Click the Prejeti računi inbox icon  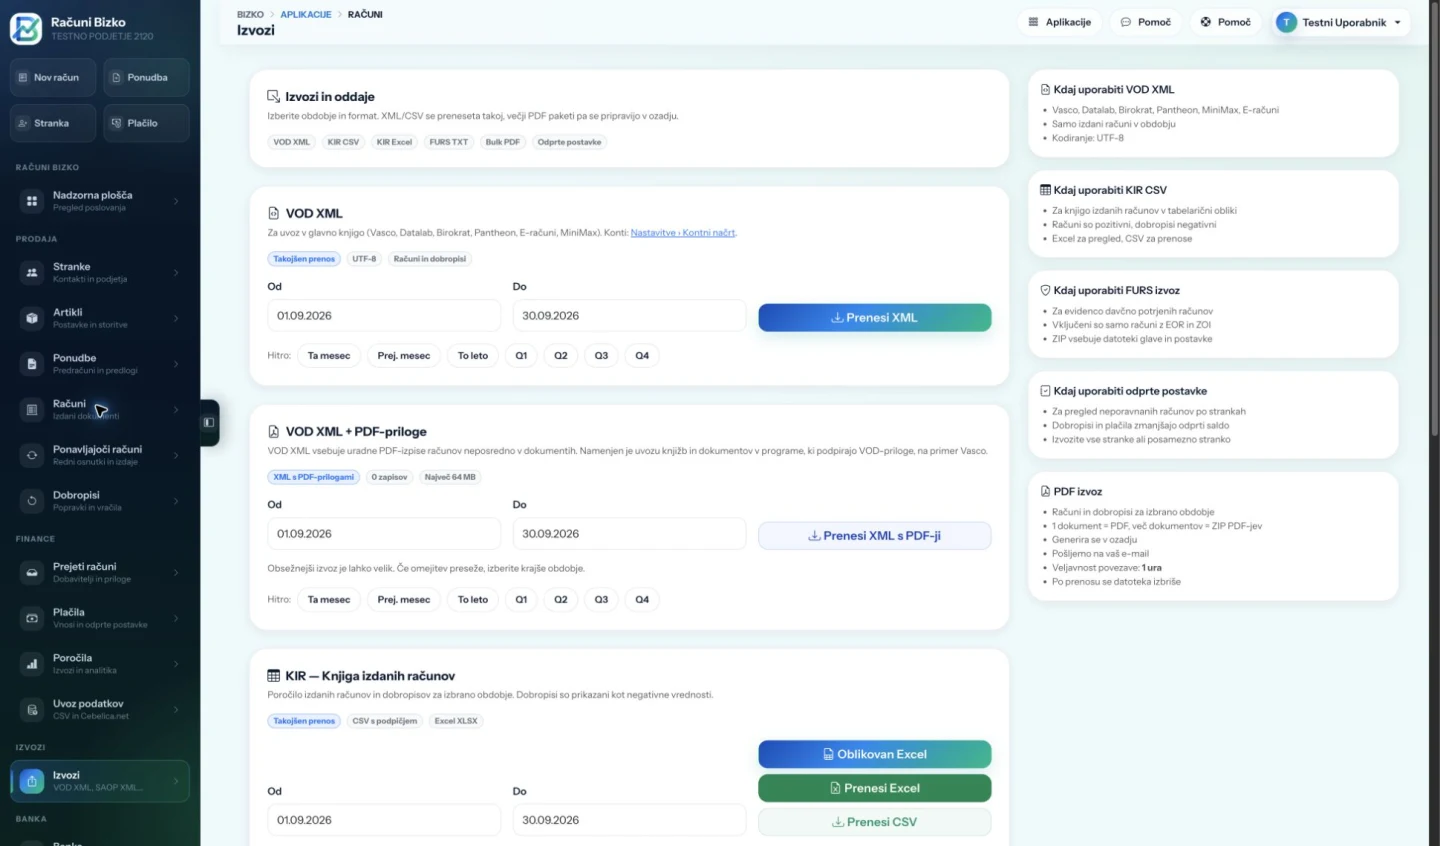pos(32,572)
